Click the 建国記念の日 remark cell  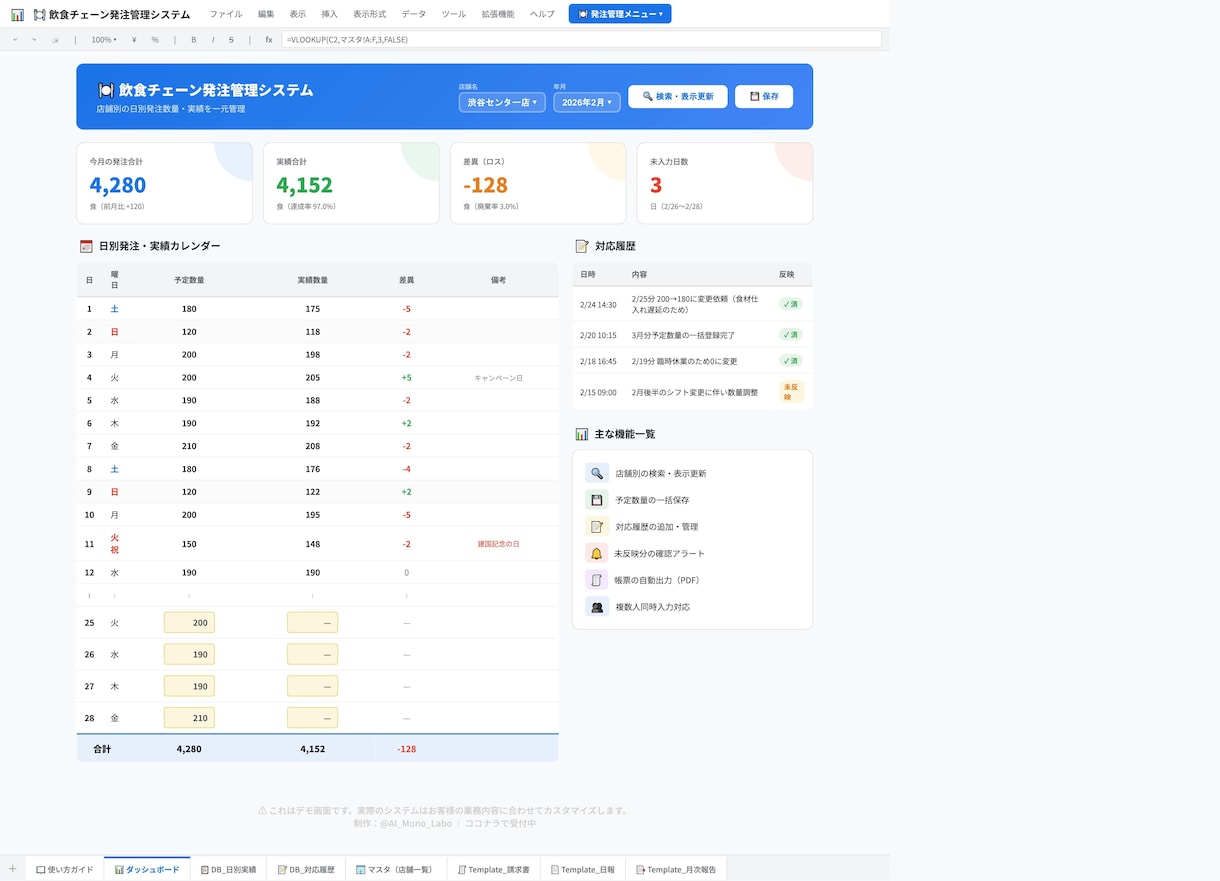[498, 544]
